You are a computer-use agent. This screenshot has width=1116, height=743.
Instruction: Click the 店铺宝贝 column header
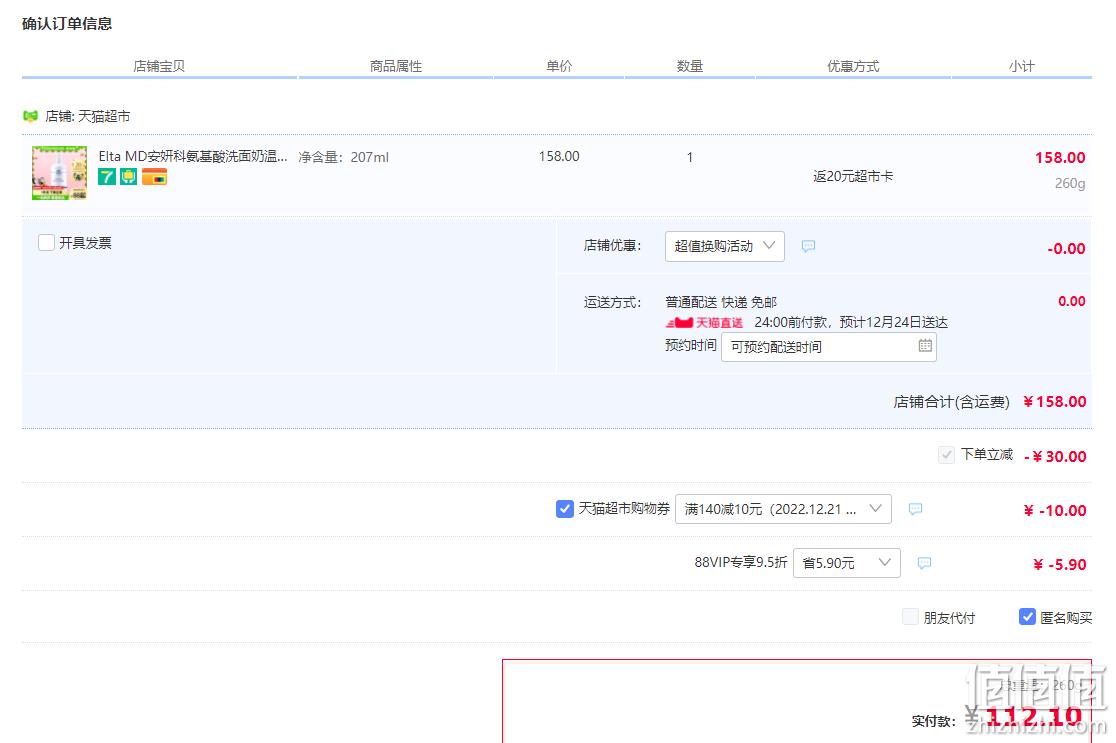point(159,66)
